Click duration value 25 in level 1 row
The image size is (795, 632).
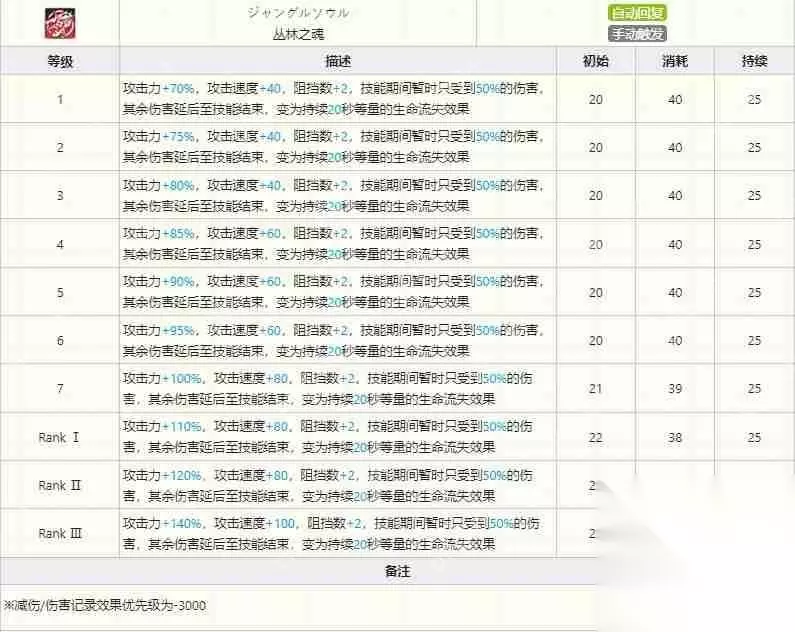point(754,99)
